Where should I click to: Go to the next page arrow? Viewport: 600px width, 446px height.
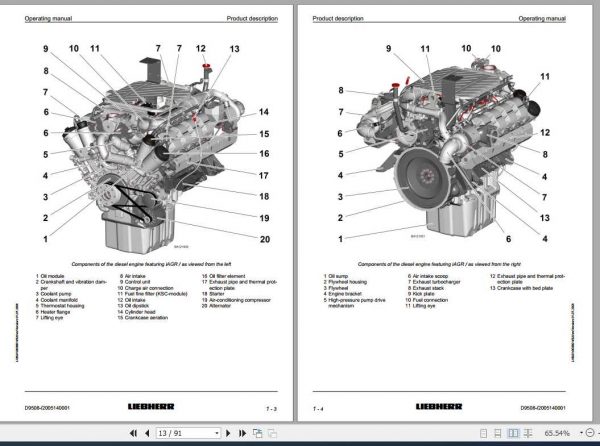(228, 433)
